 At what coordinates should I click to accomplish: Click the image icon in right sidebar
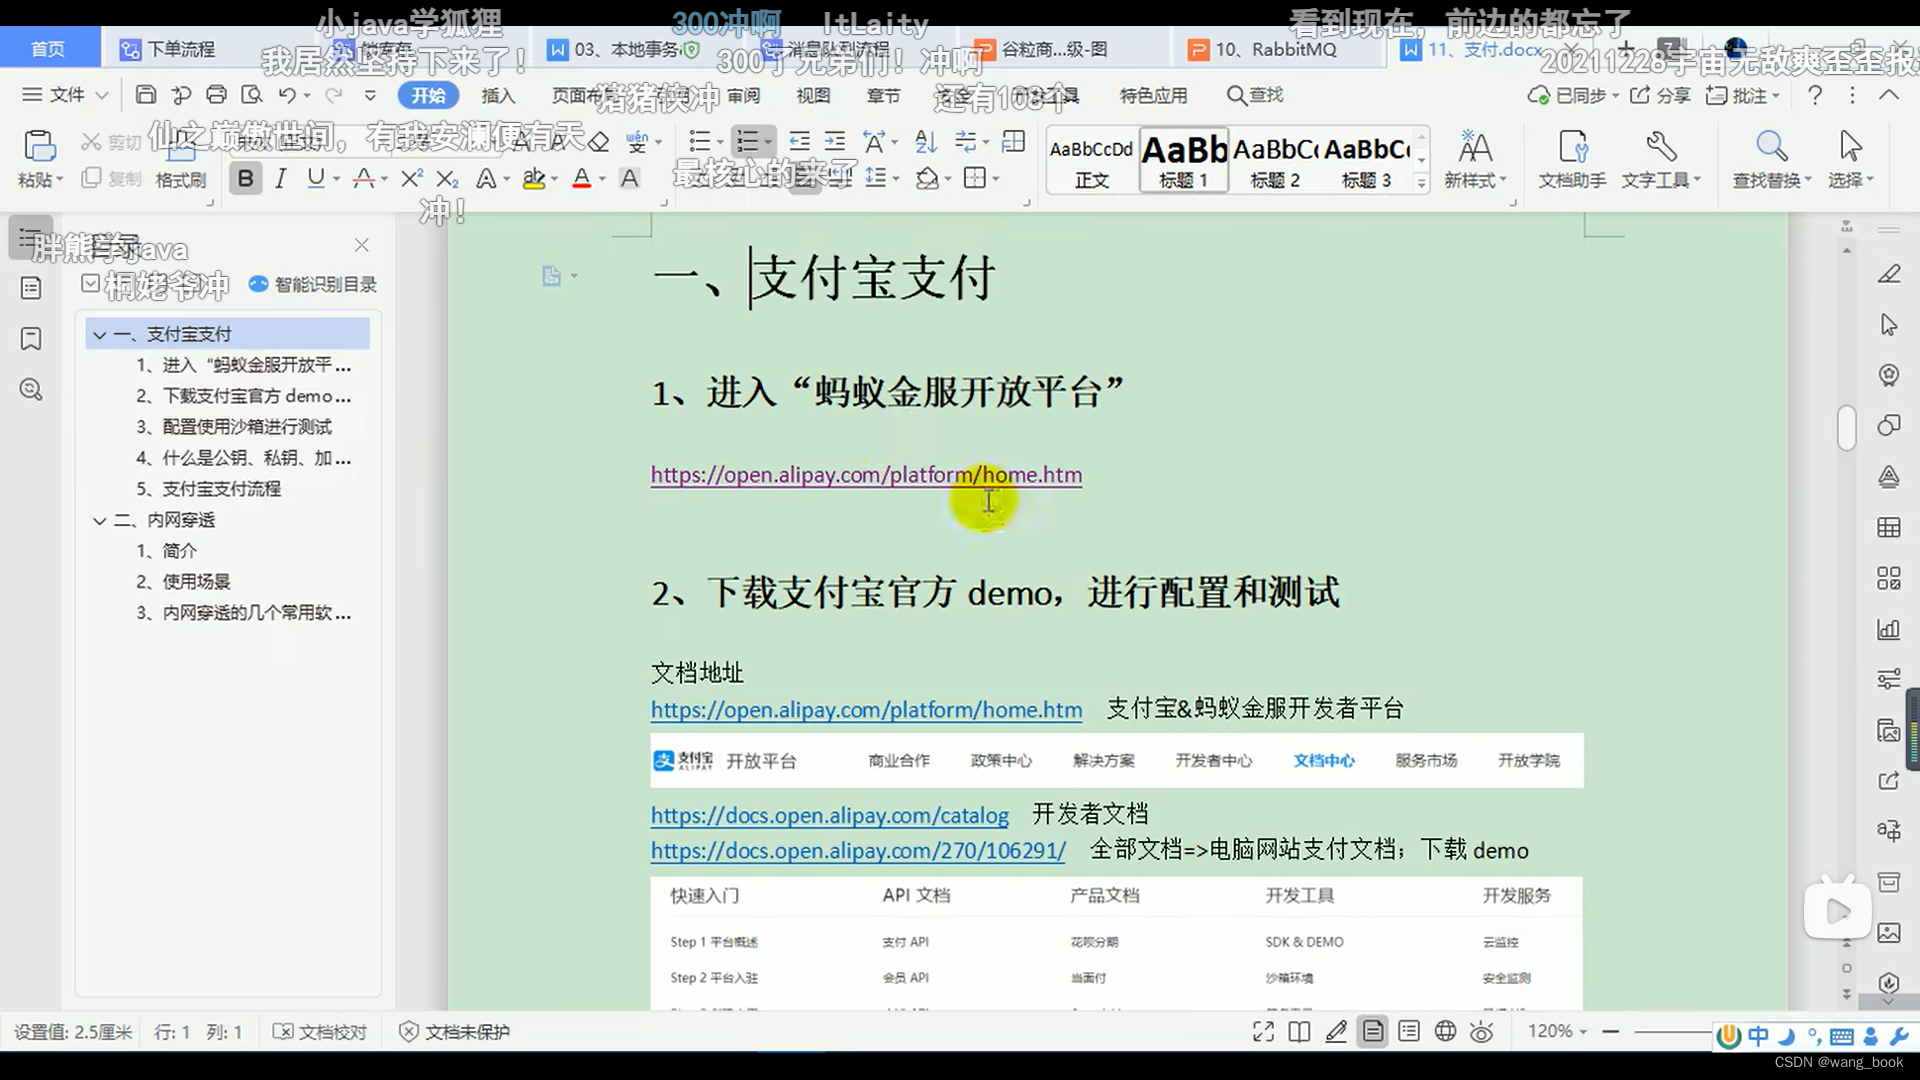point(1889,933)
